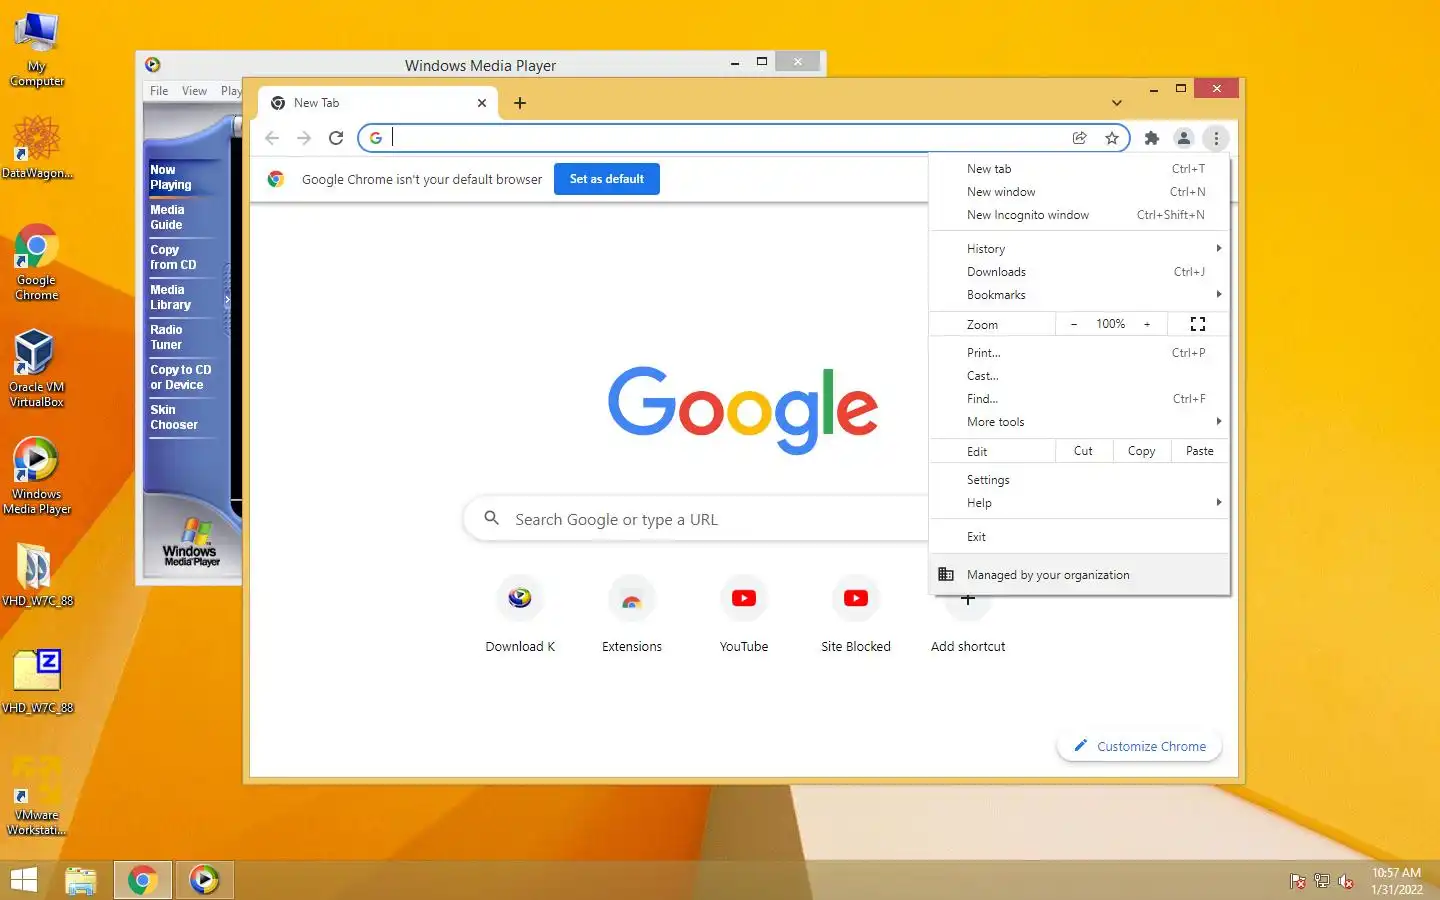The width and height of the screenshot is (1440, 900).
Task: Open the Site Blocked shortcut tile
Action: [x=856, y=614]
